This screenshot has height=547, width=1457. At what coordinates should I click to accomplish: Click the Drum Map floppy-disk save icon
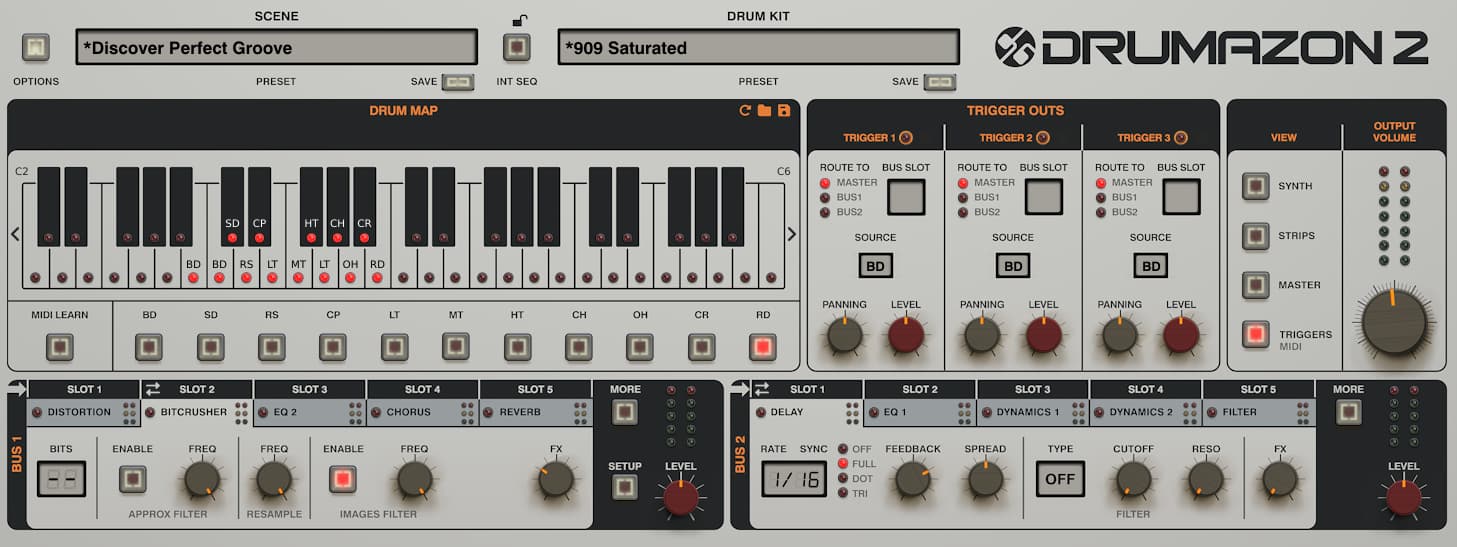click(x=784, y=110)
